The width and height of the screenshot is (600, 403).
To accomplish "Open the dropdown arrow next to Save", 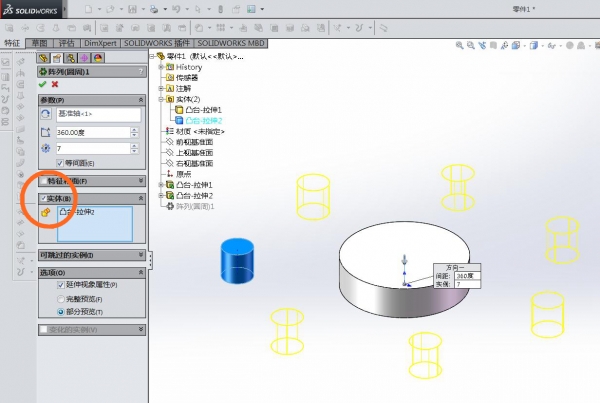I will coord(143,9).
